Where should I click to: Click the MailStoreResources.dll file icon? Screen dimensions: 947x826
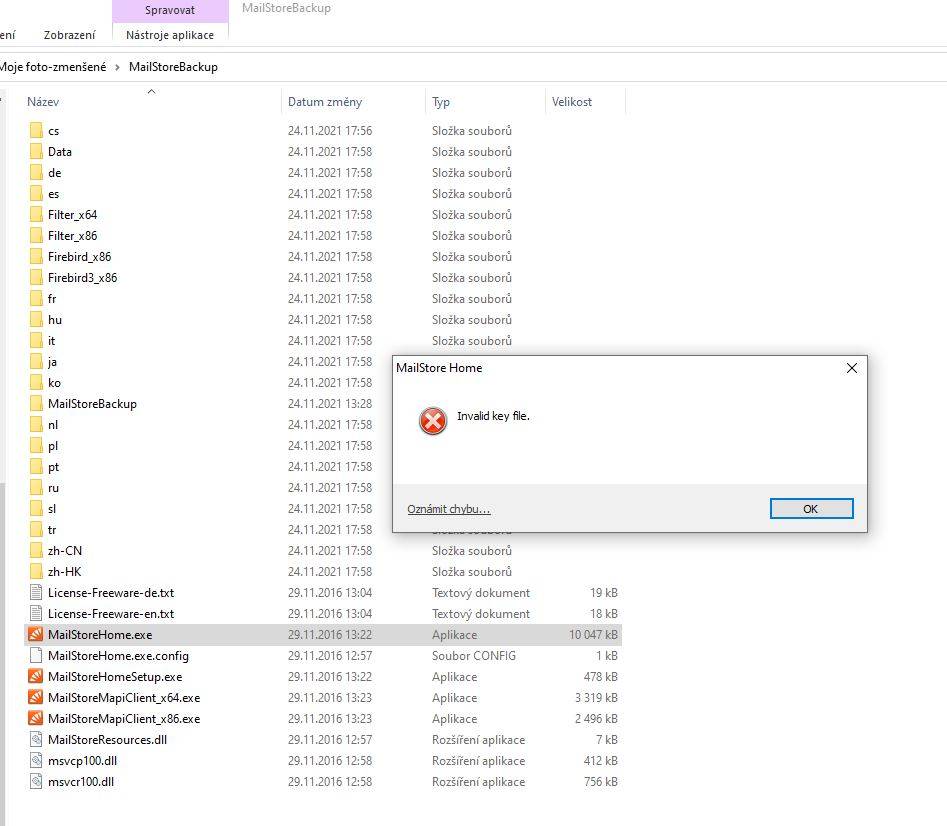(x=36, y=740)
